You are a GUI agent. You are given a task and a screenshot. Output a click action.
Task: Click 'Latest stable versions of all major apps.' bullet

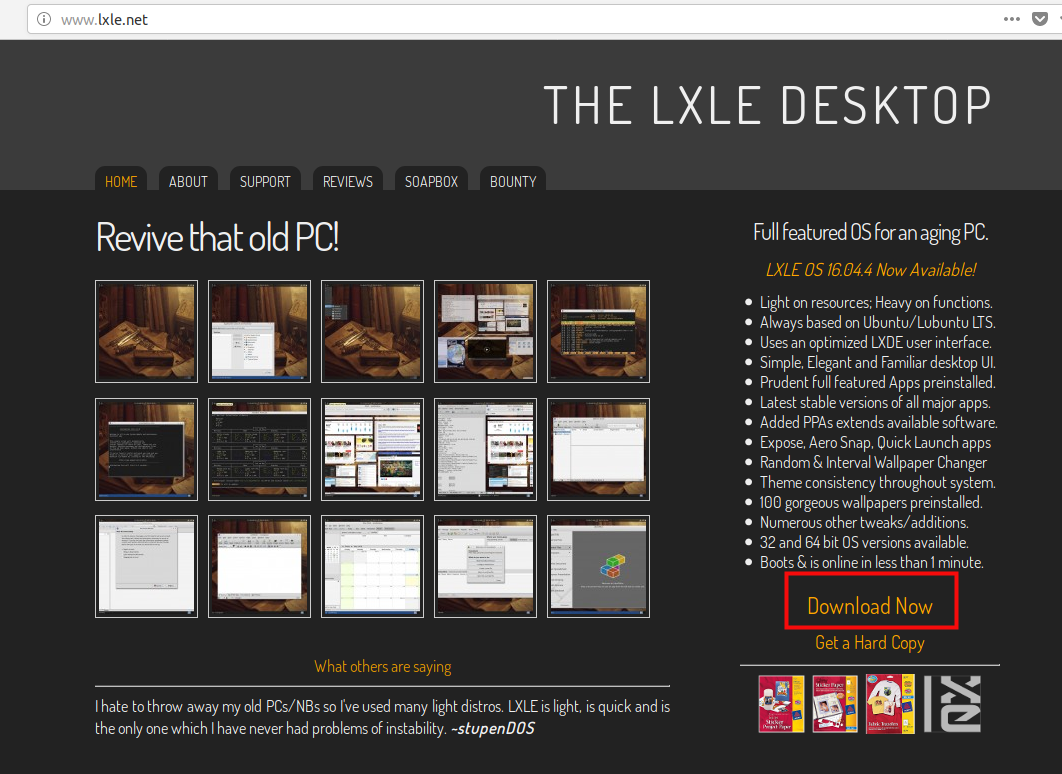pyautogui.click(x=875, y=402)
